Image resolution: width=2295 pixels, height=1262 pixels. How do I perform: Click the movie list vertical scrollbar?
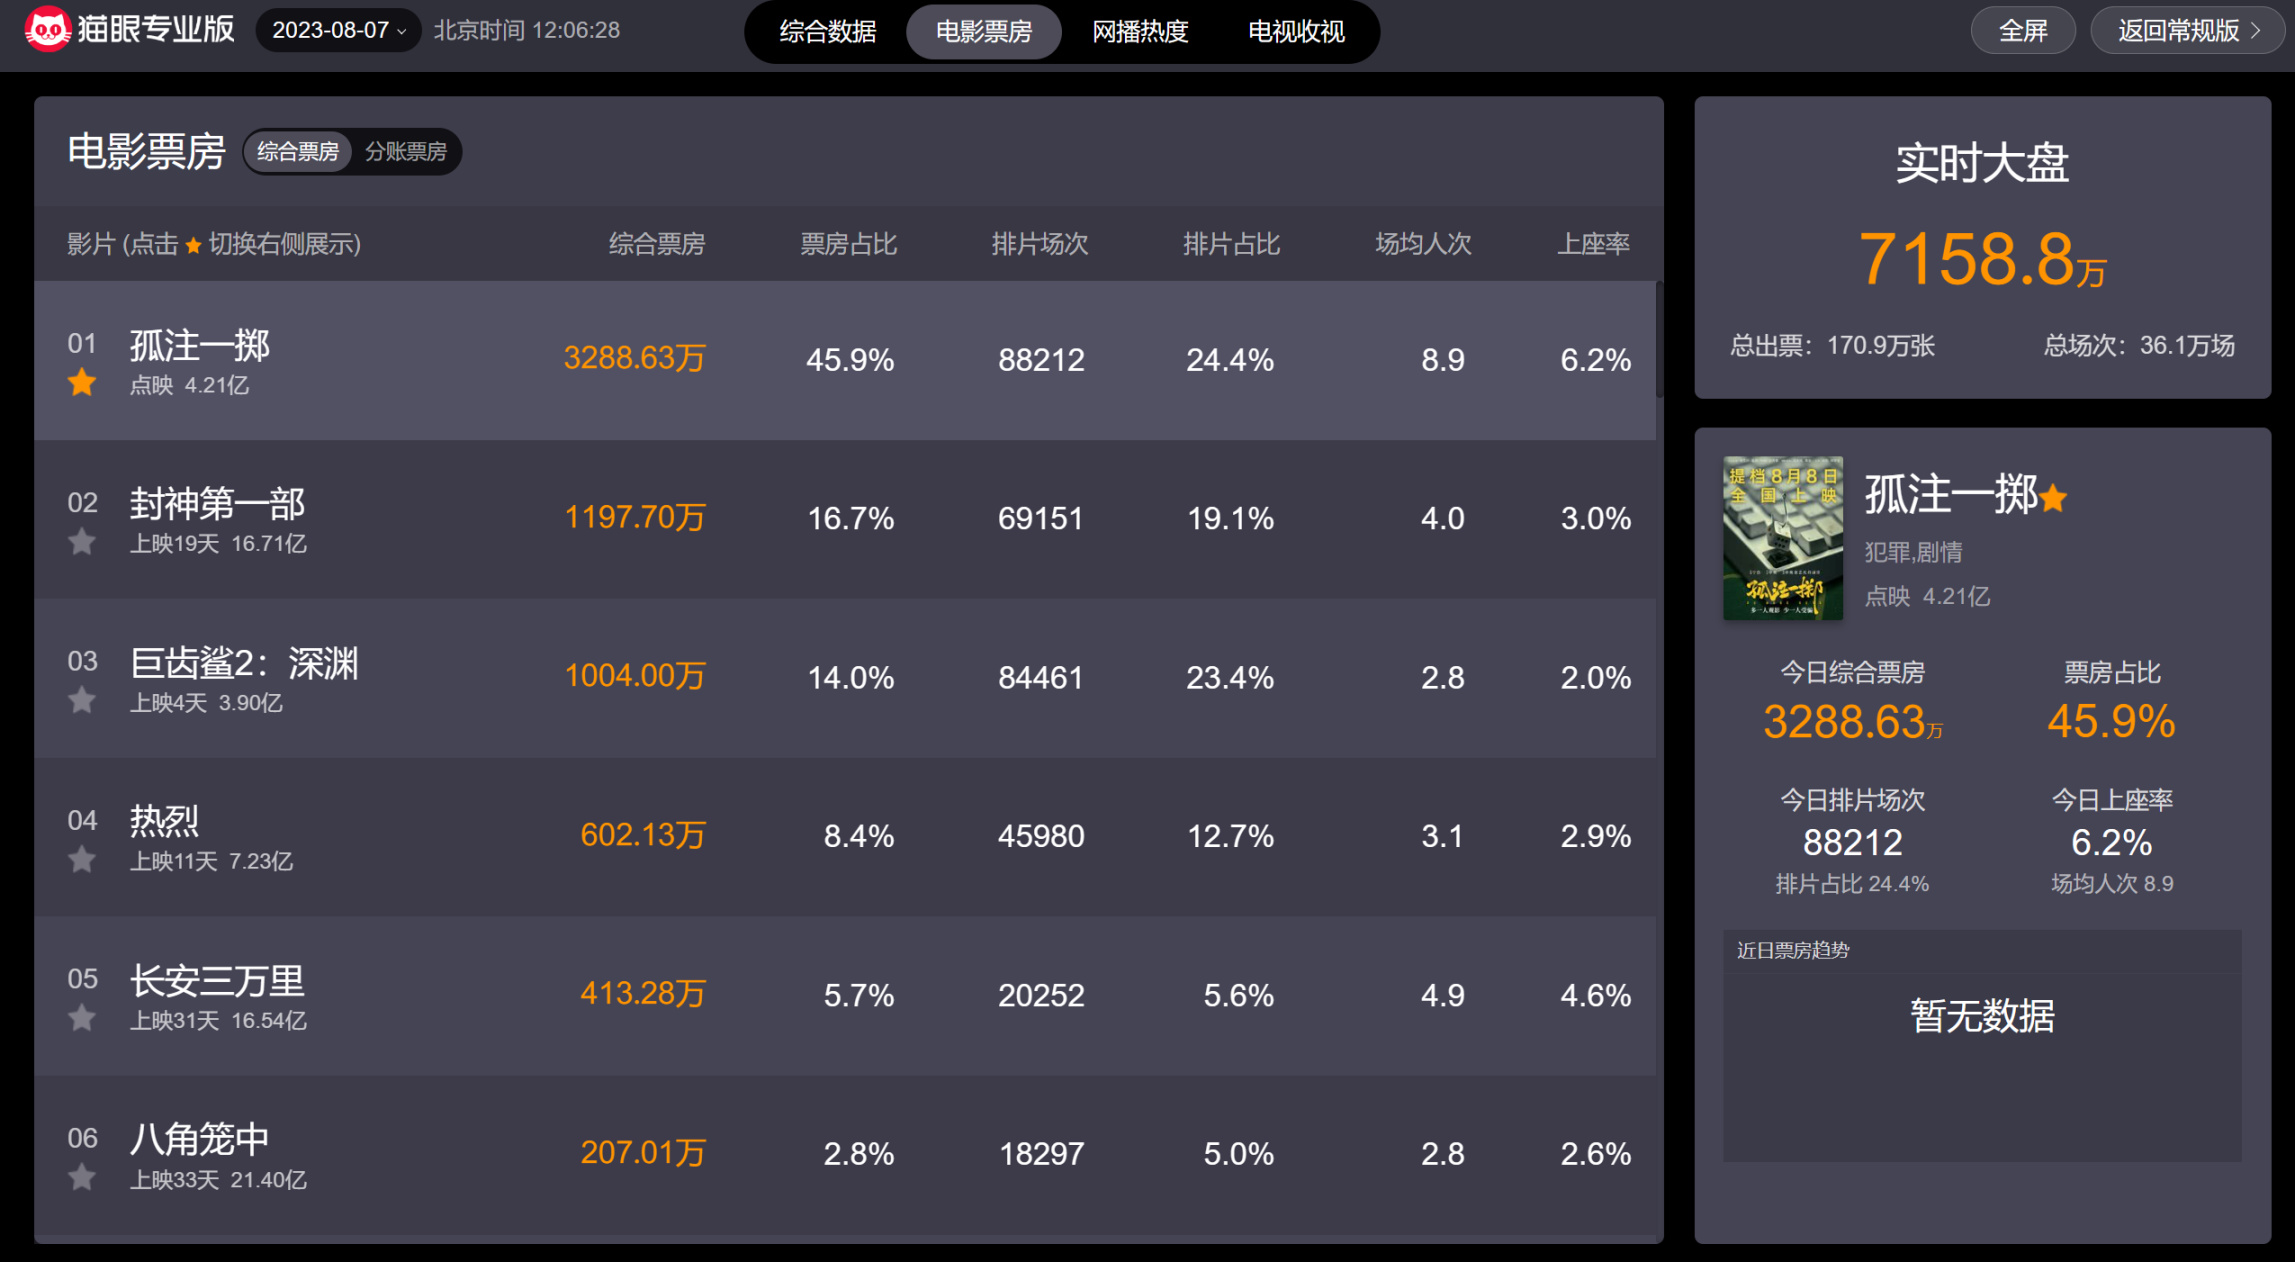(x=1659, y=340)
